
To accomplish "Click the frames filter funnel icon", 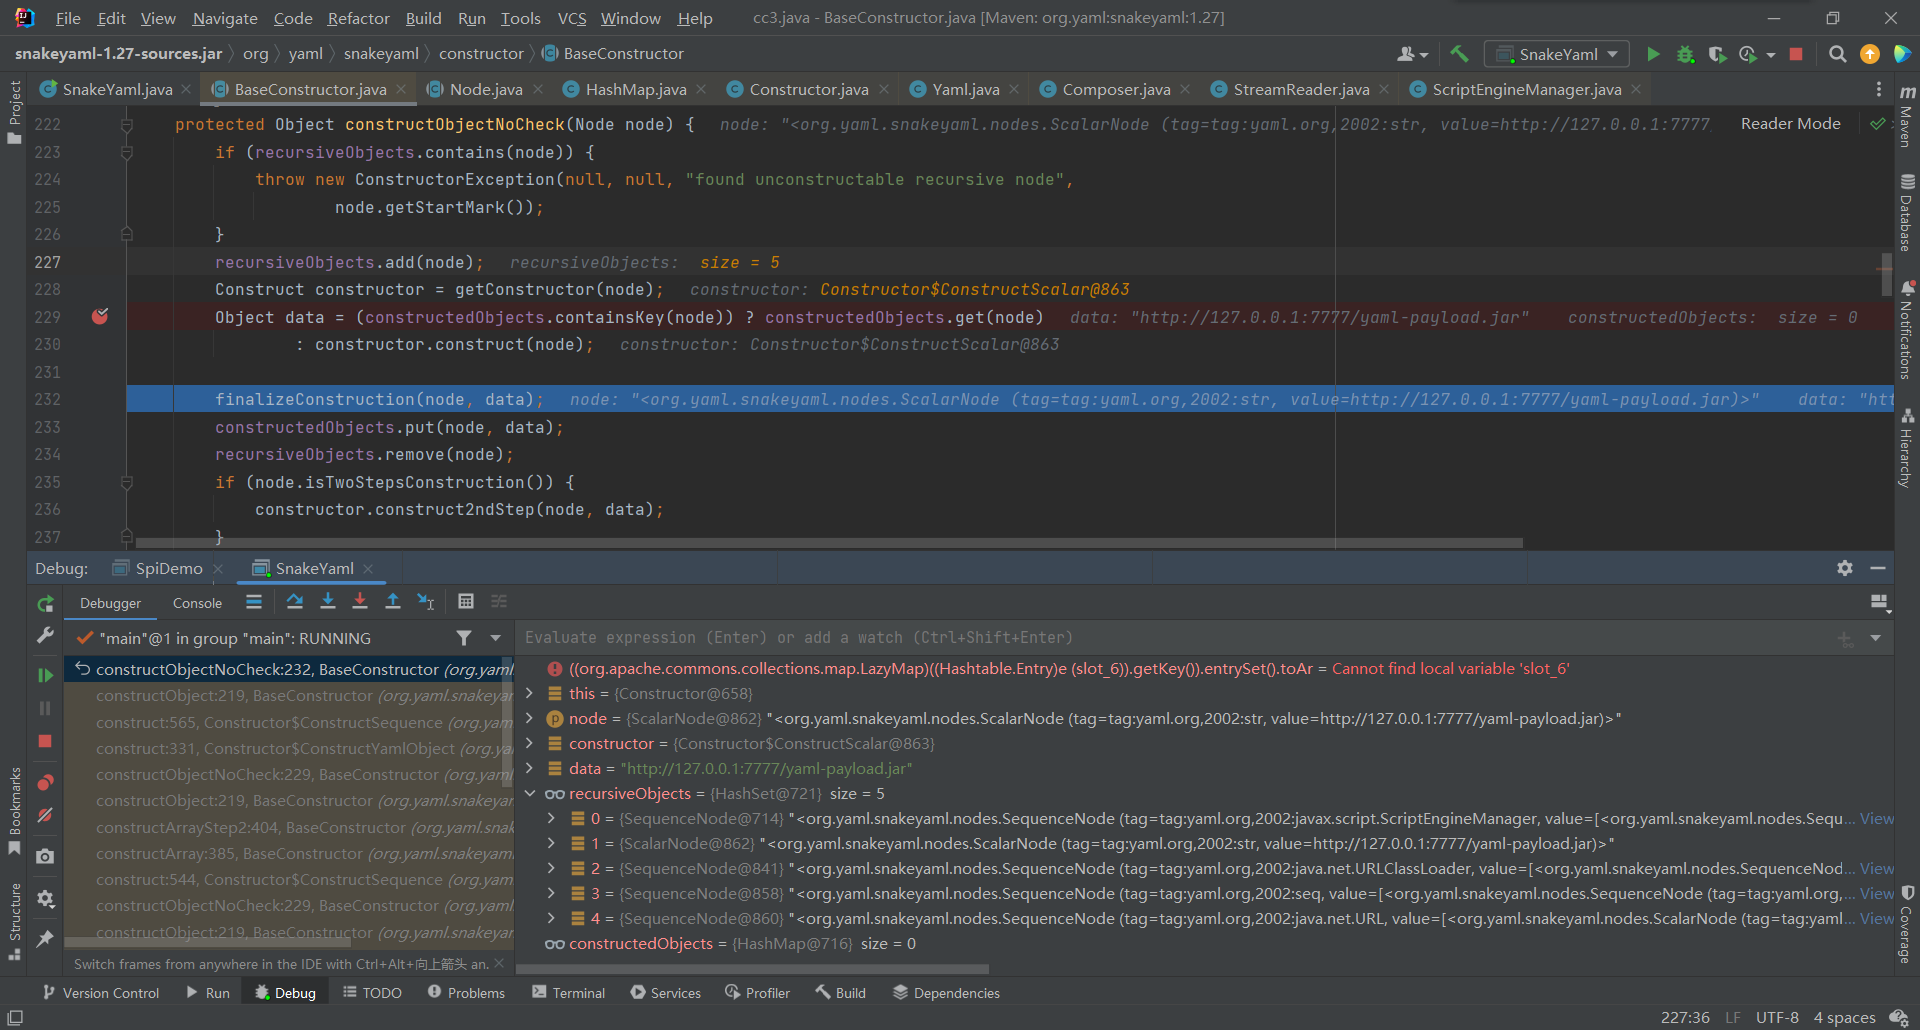I will click(x=464, y=638).
